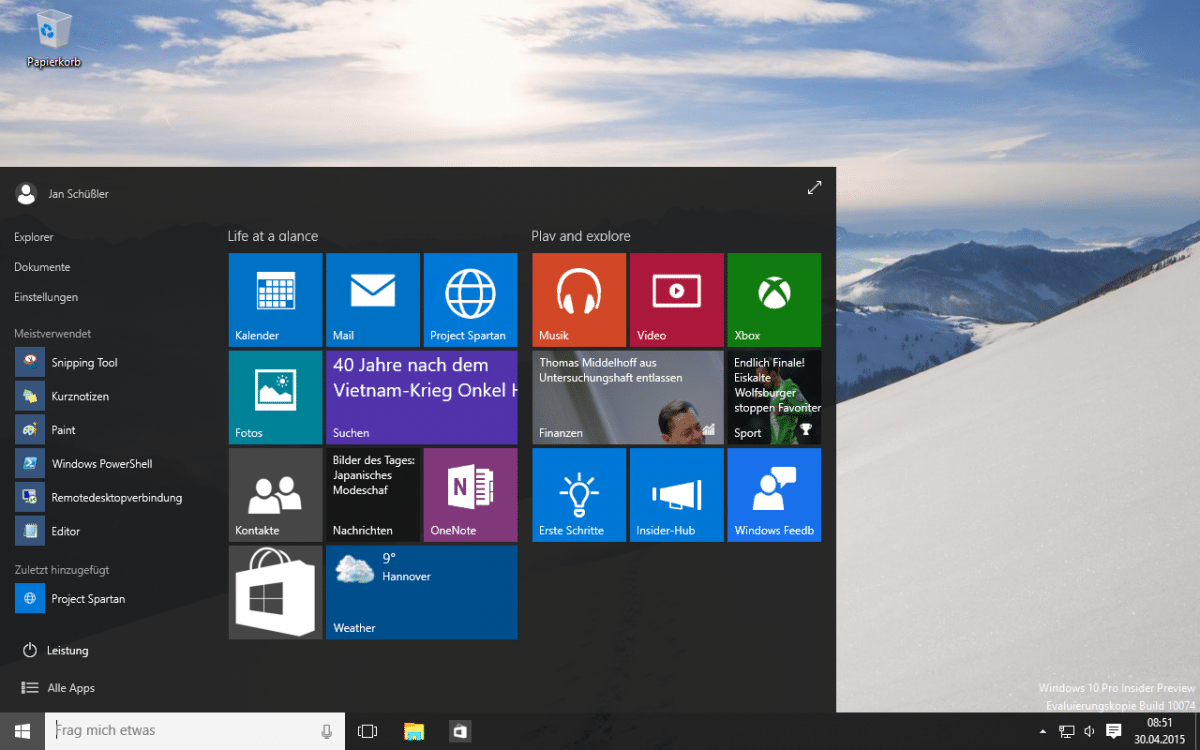Open the Video tile
The height and width of the screenshot is (750, 1200).
point(676,300)
